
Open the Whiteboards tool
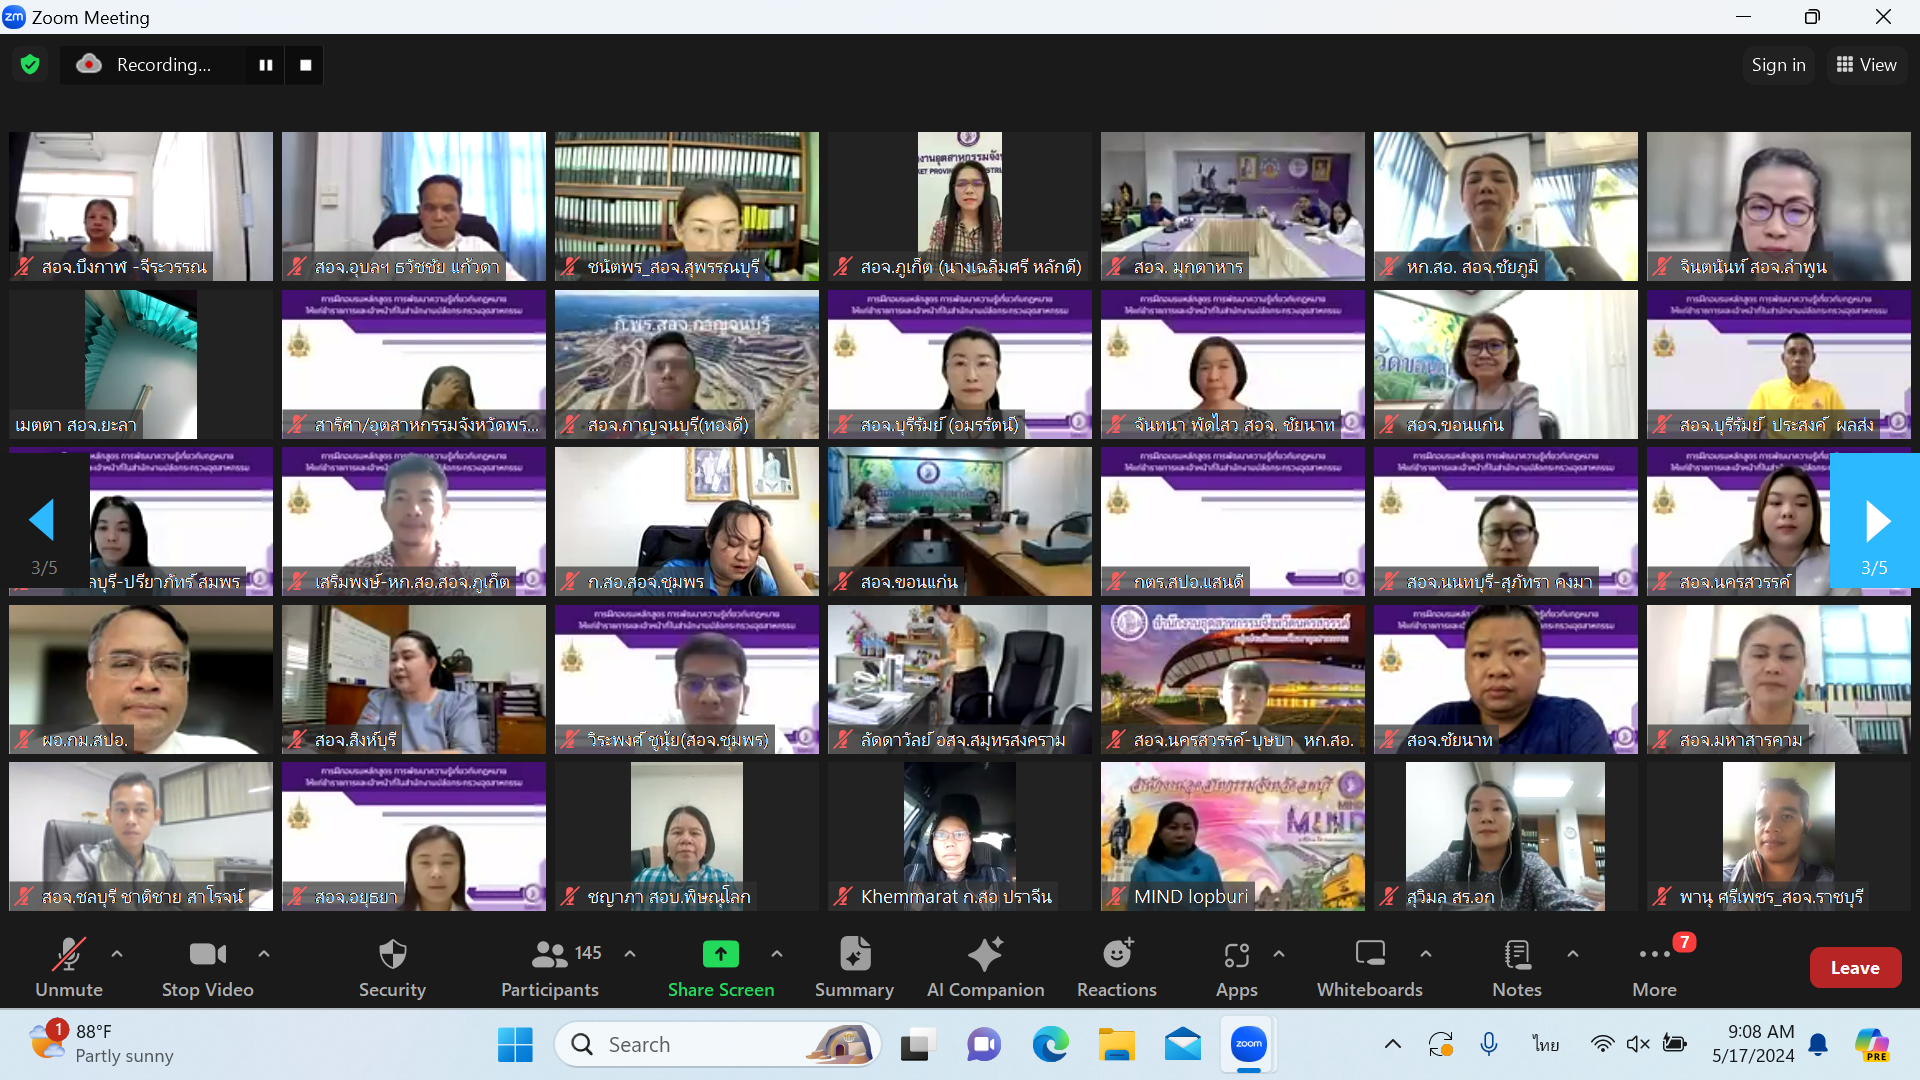1369,966
